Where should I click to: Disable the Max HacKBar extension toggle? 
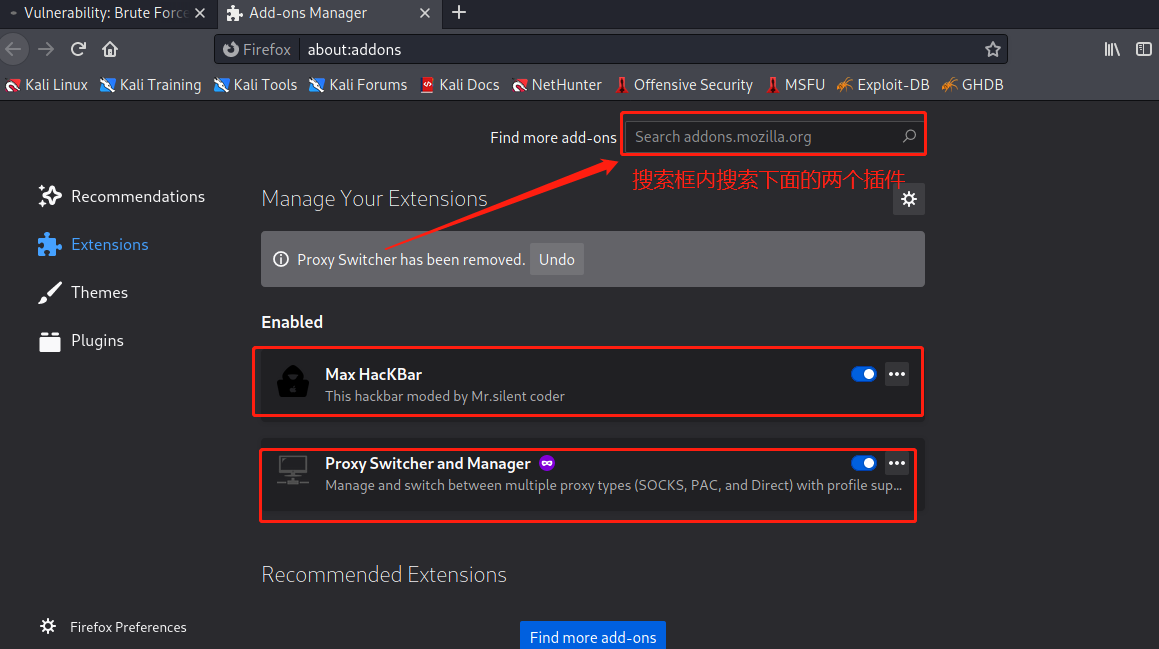click(x=863, y=374)
